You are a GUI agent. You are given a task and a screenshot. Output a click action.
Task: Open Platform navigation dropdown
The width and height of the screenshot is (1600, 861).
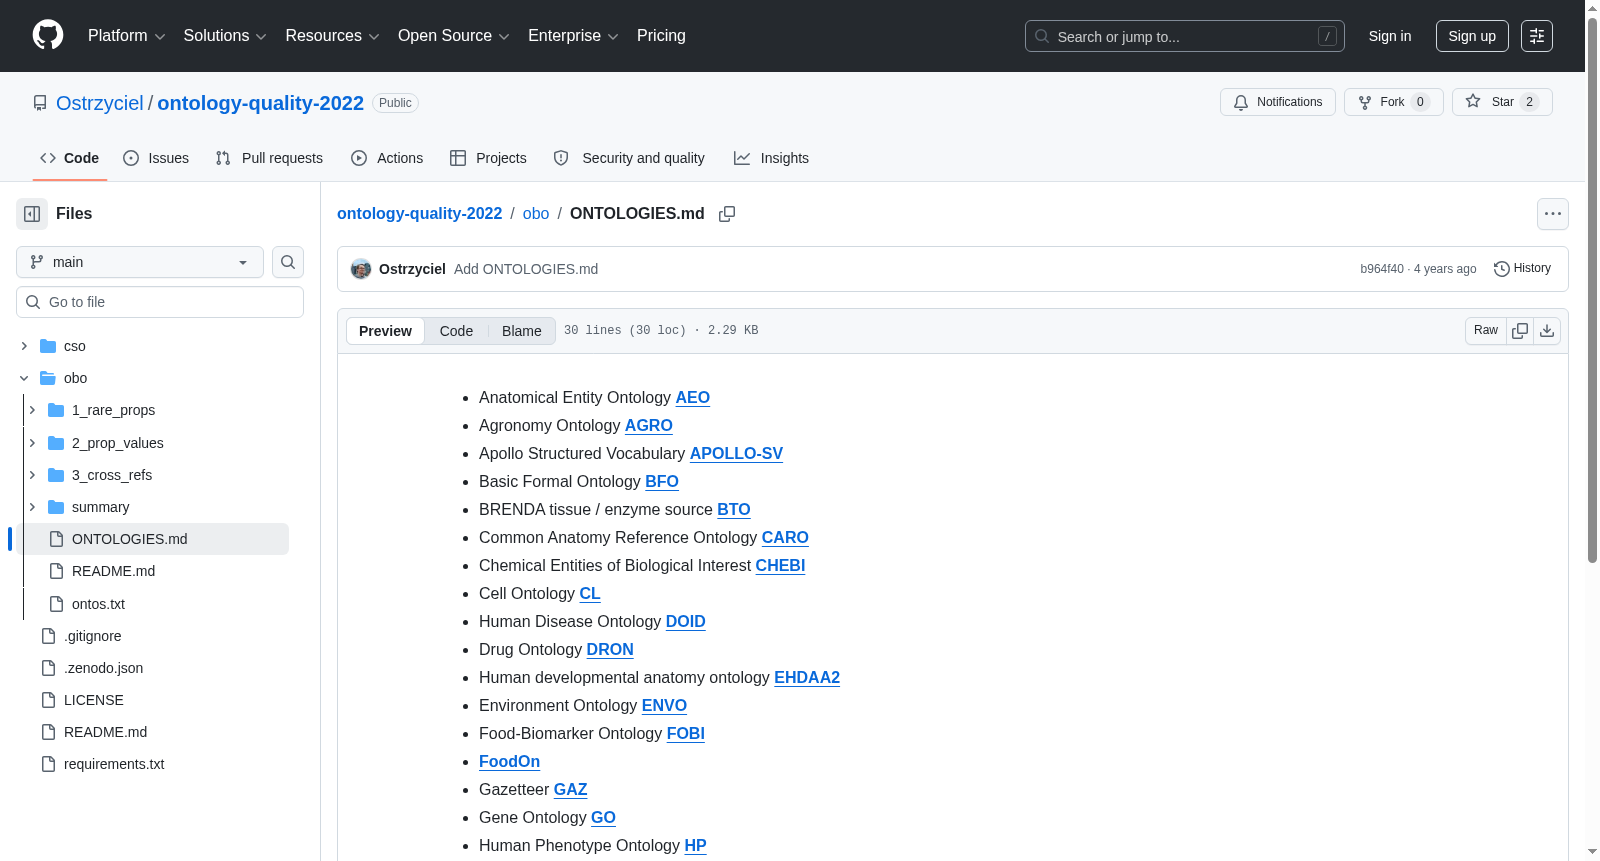click(126, 36)
